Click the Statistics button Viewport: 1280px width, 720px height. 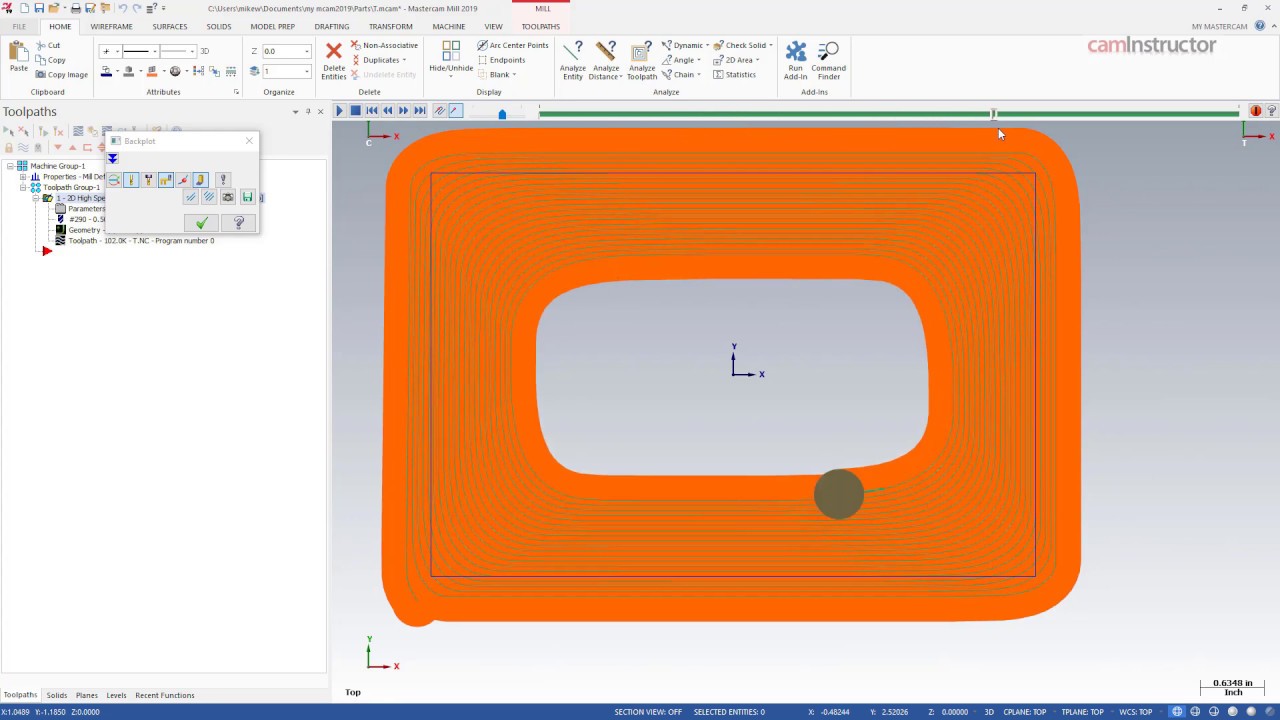coord(734,74)
